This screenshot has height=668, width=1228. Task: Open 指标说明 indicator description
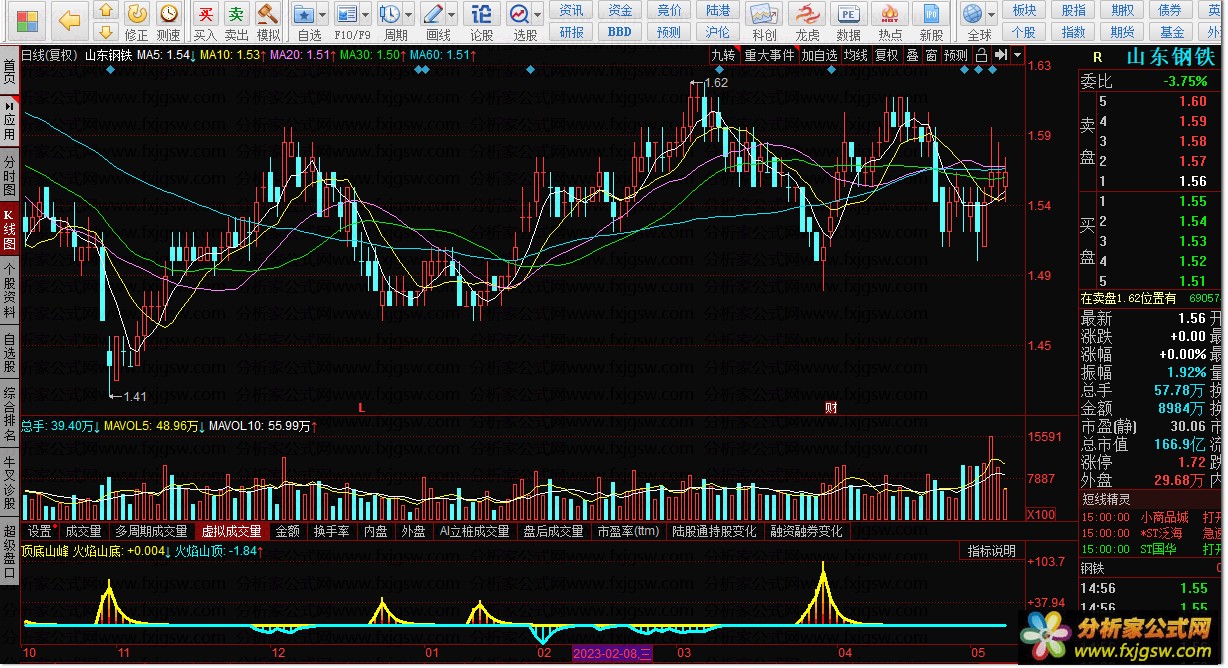[x=991, y=551]
